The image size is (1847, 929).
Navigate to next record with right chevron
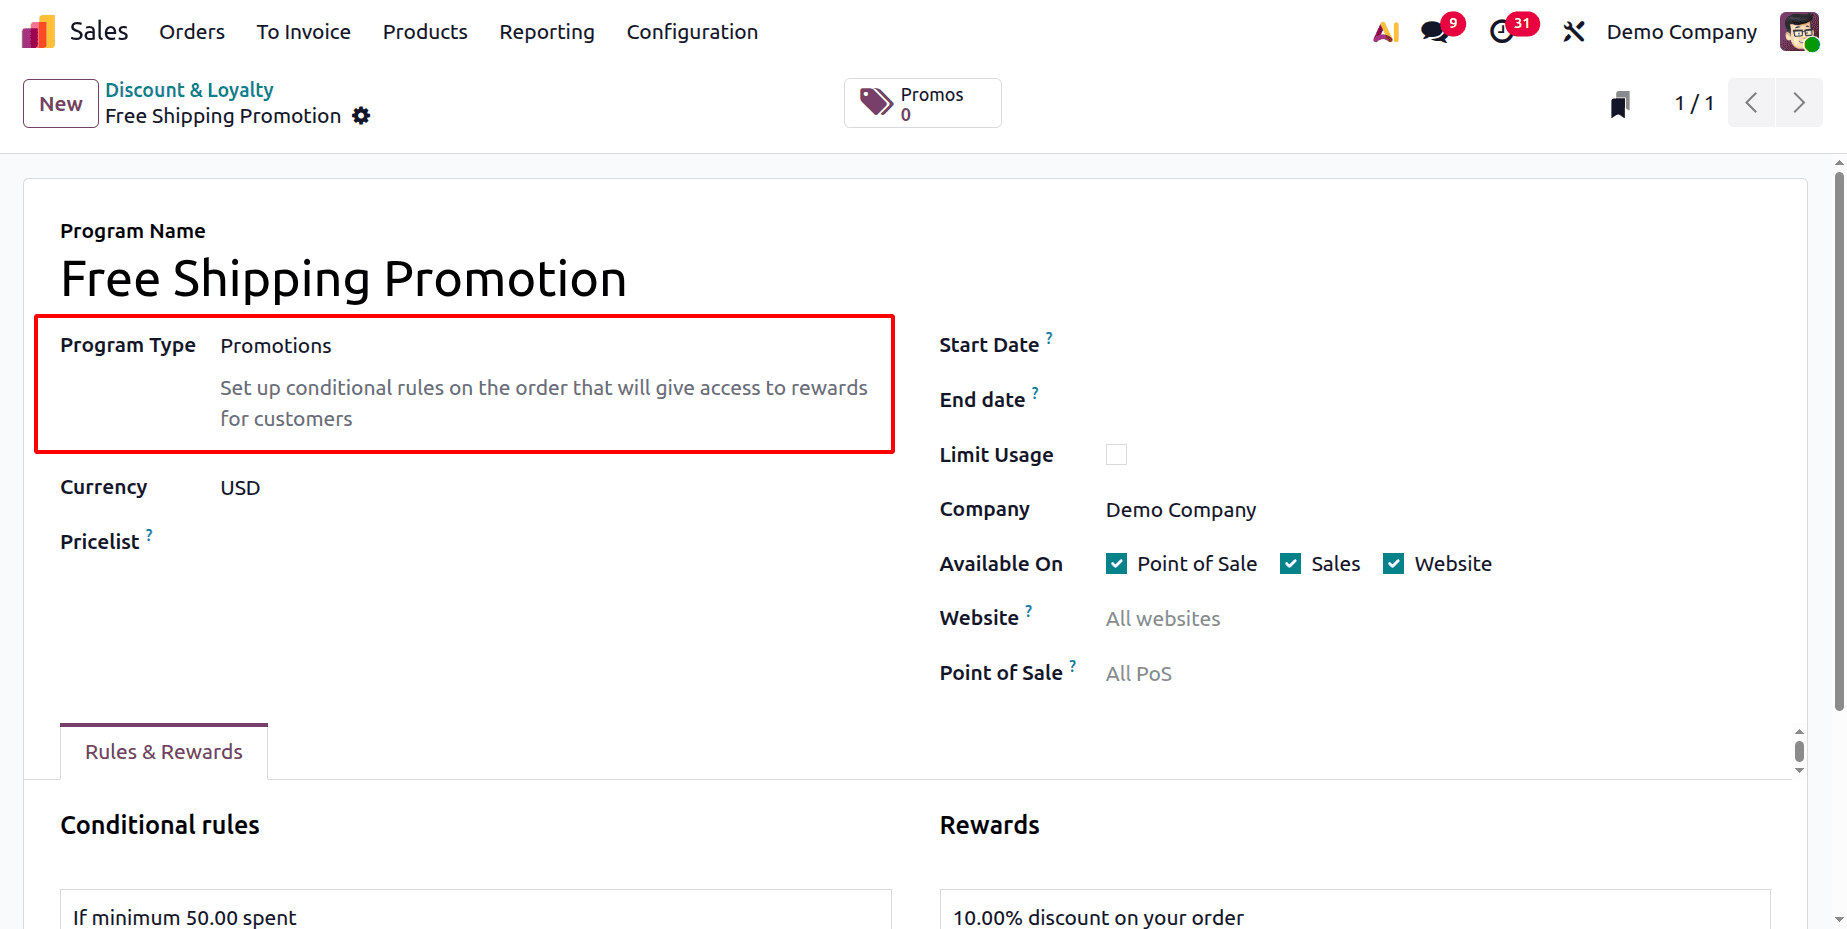(x=1799, y=103)
